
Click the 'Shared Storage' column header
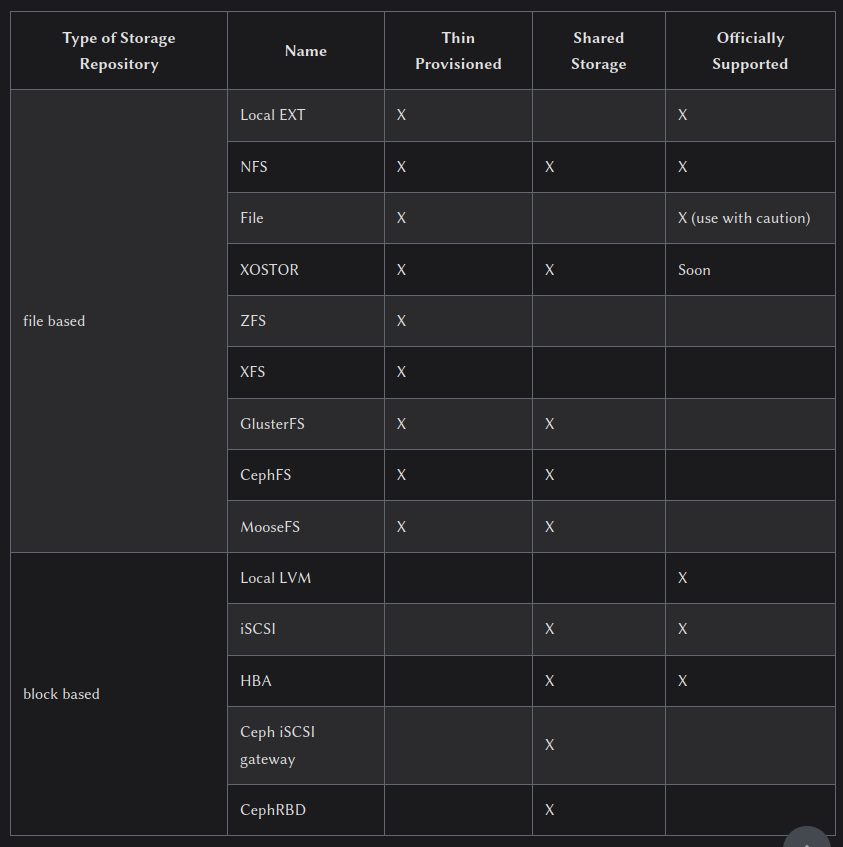pos(598,51)
